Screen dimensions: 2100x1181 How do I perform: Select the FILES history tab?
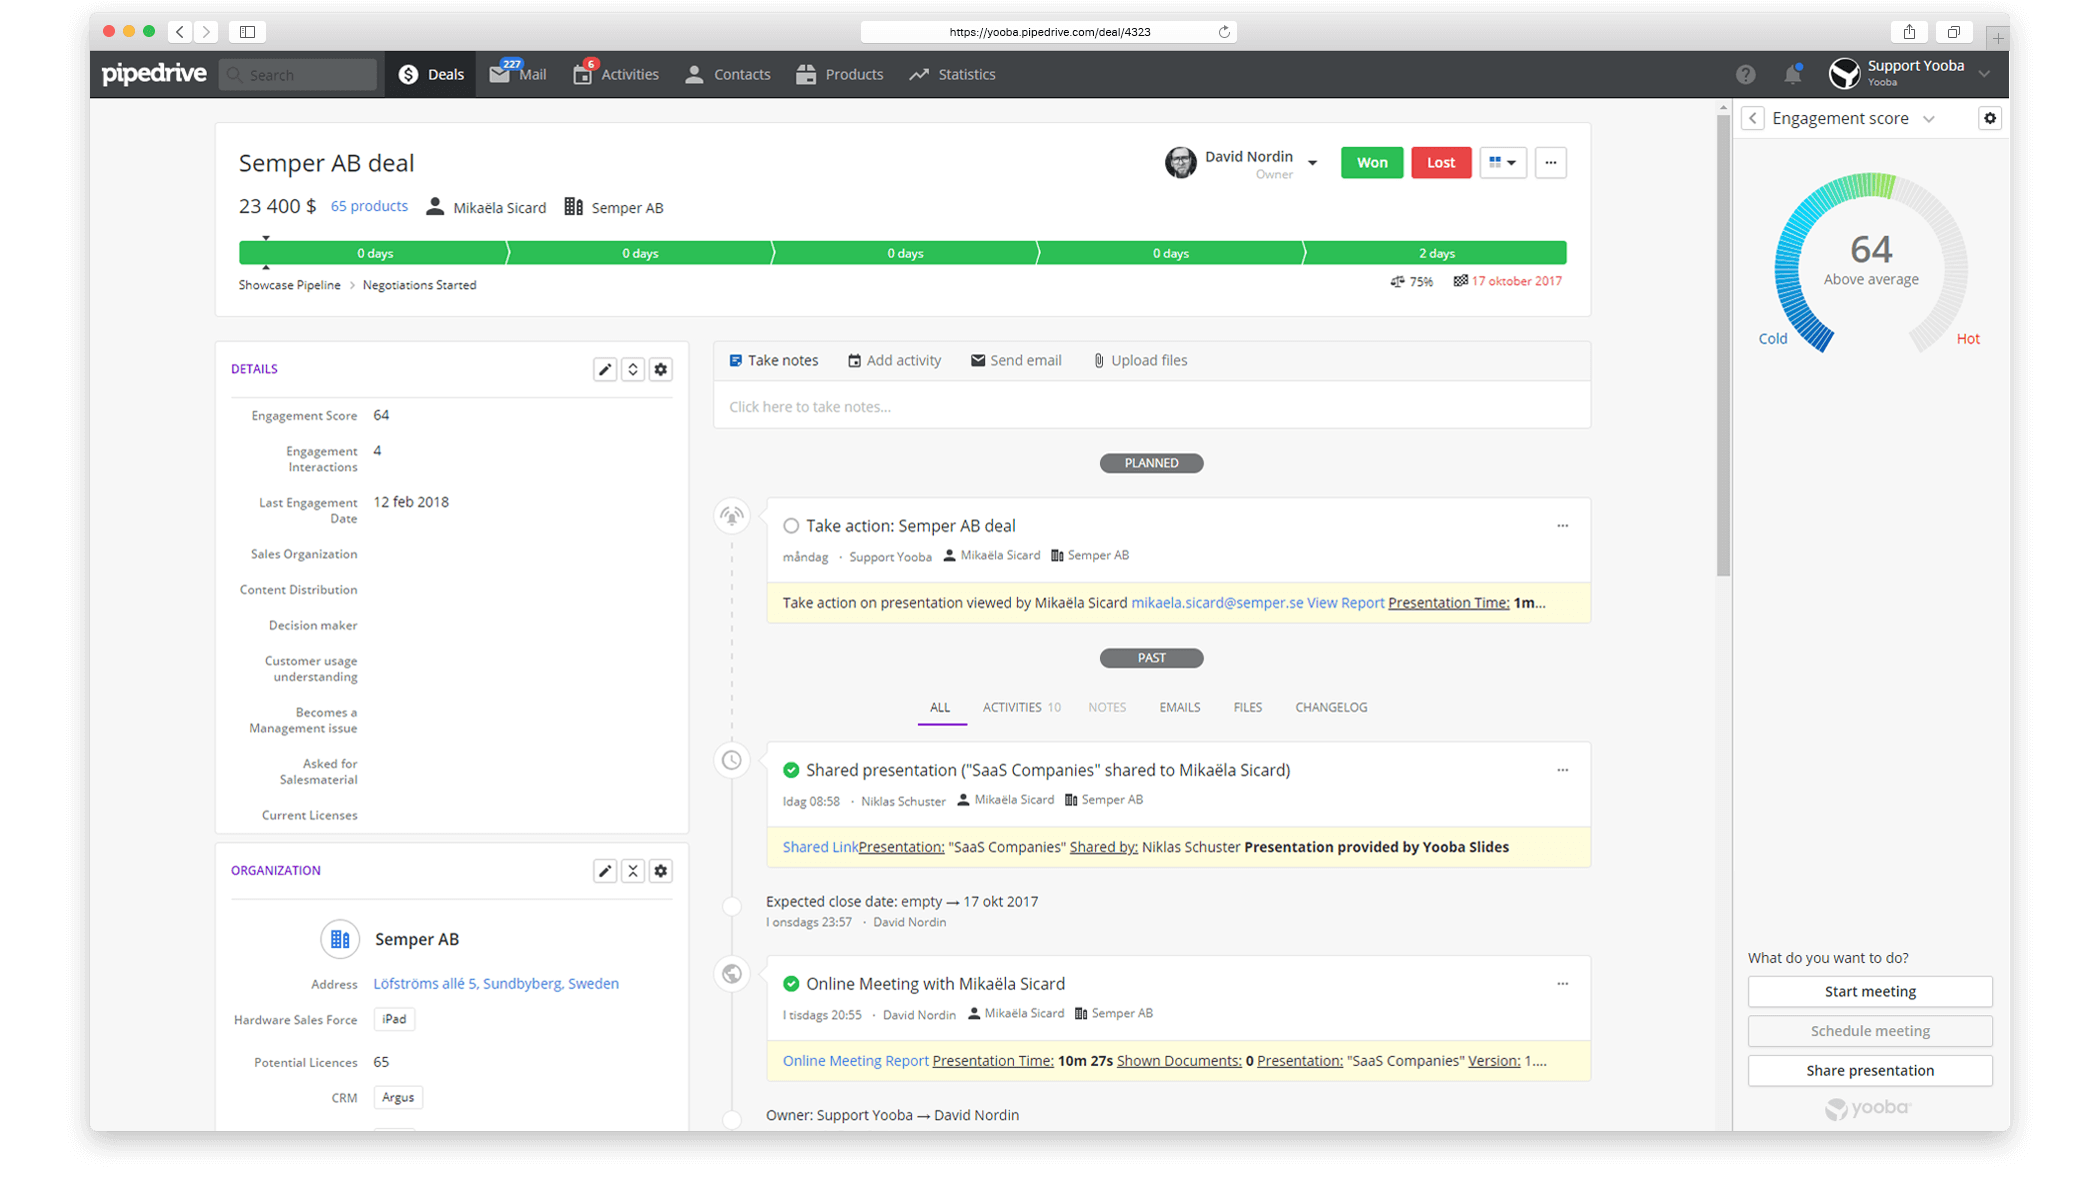1248,707
